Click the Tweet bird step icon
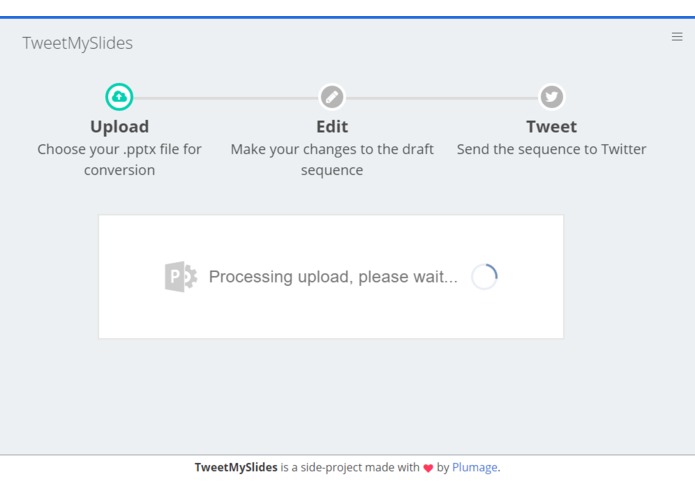 [551, 97]
